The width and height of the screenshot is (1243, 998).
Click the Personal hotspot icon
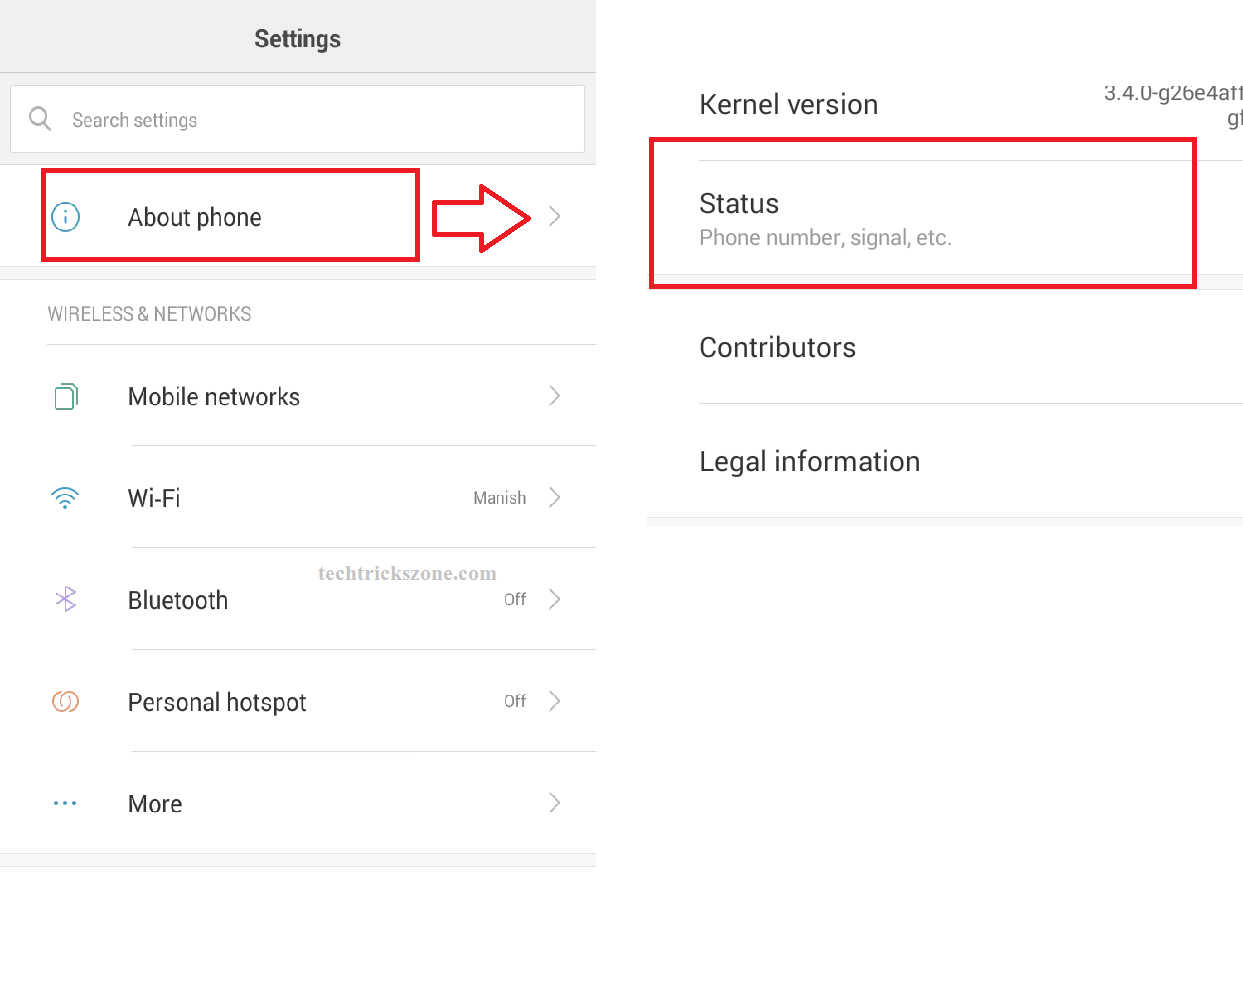click(x=66, y=702)
